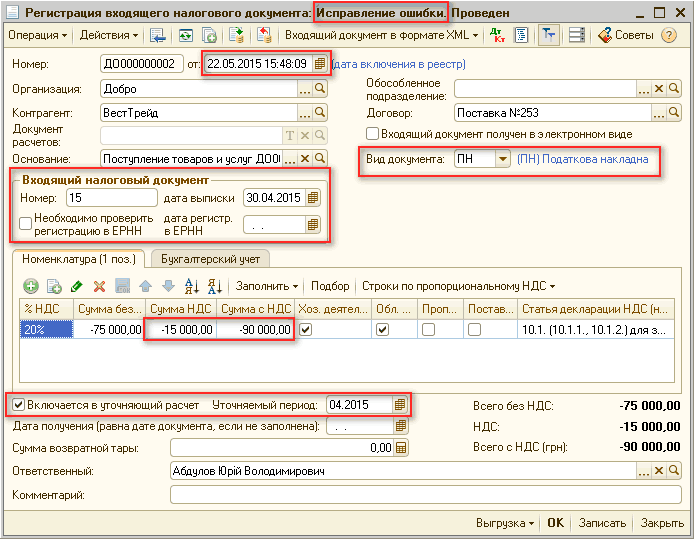Check 'Необходимо проверить регистрацию в ЕРНН'
694x539 pixels.
(24, 224)
